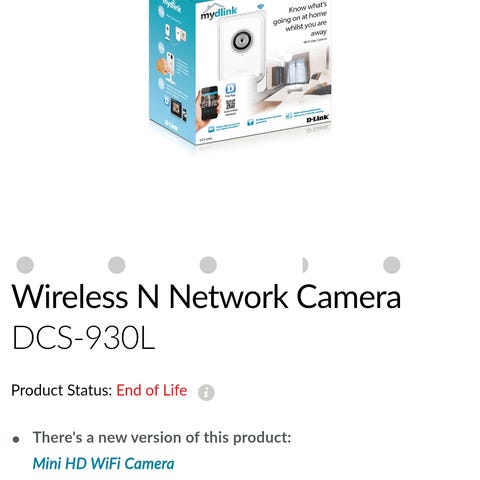
Task: Select the third carousel dot
Action: click(x=208, y=265)
